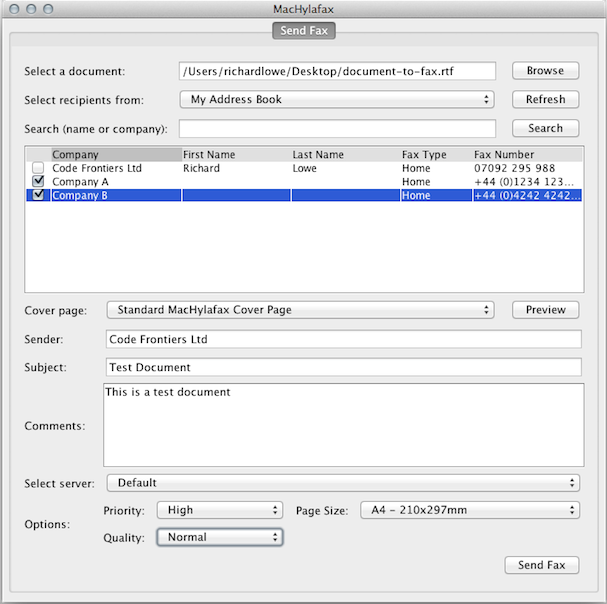Click Company A fax number +44 (0)1234
Screen dimensions: 607x604
(x=524, y=182)
